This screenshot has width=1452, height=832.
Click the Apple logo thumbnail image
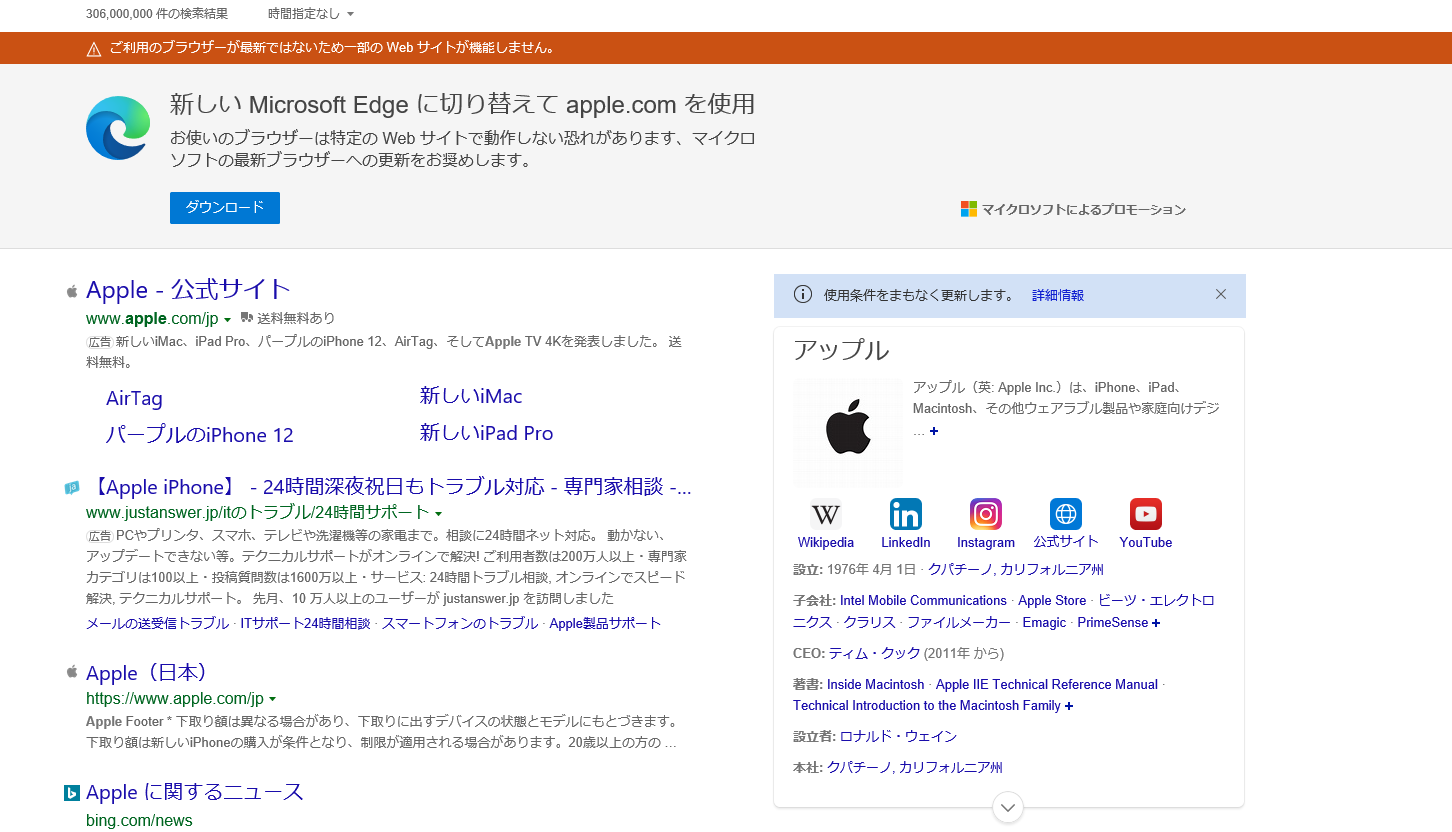848,432
